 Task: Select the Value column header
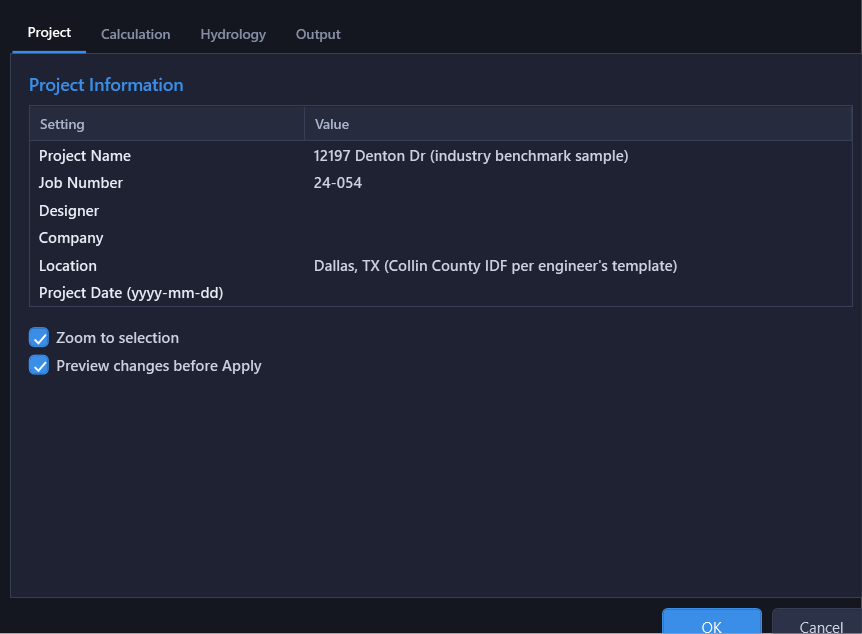tap(578, 124)
